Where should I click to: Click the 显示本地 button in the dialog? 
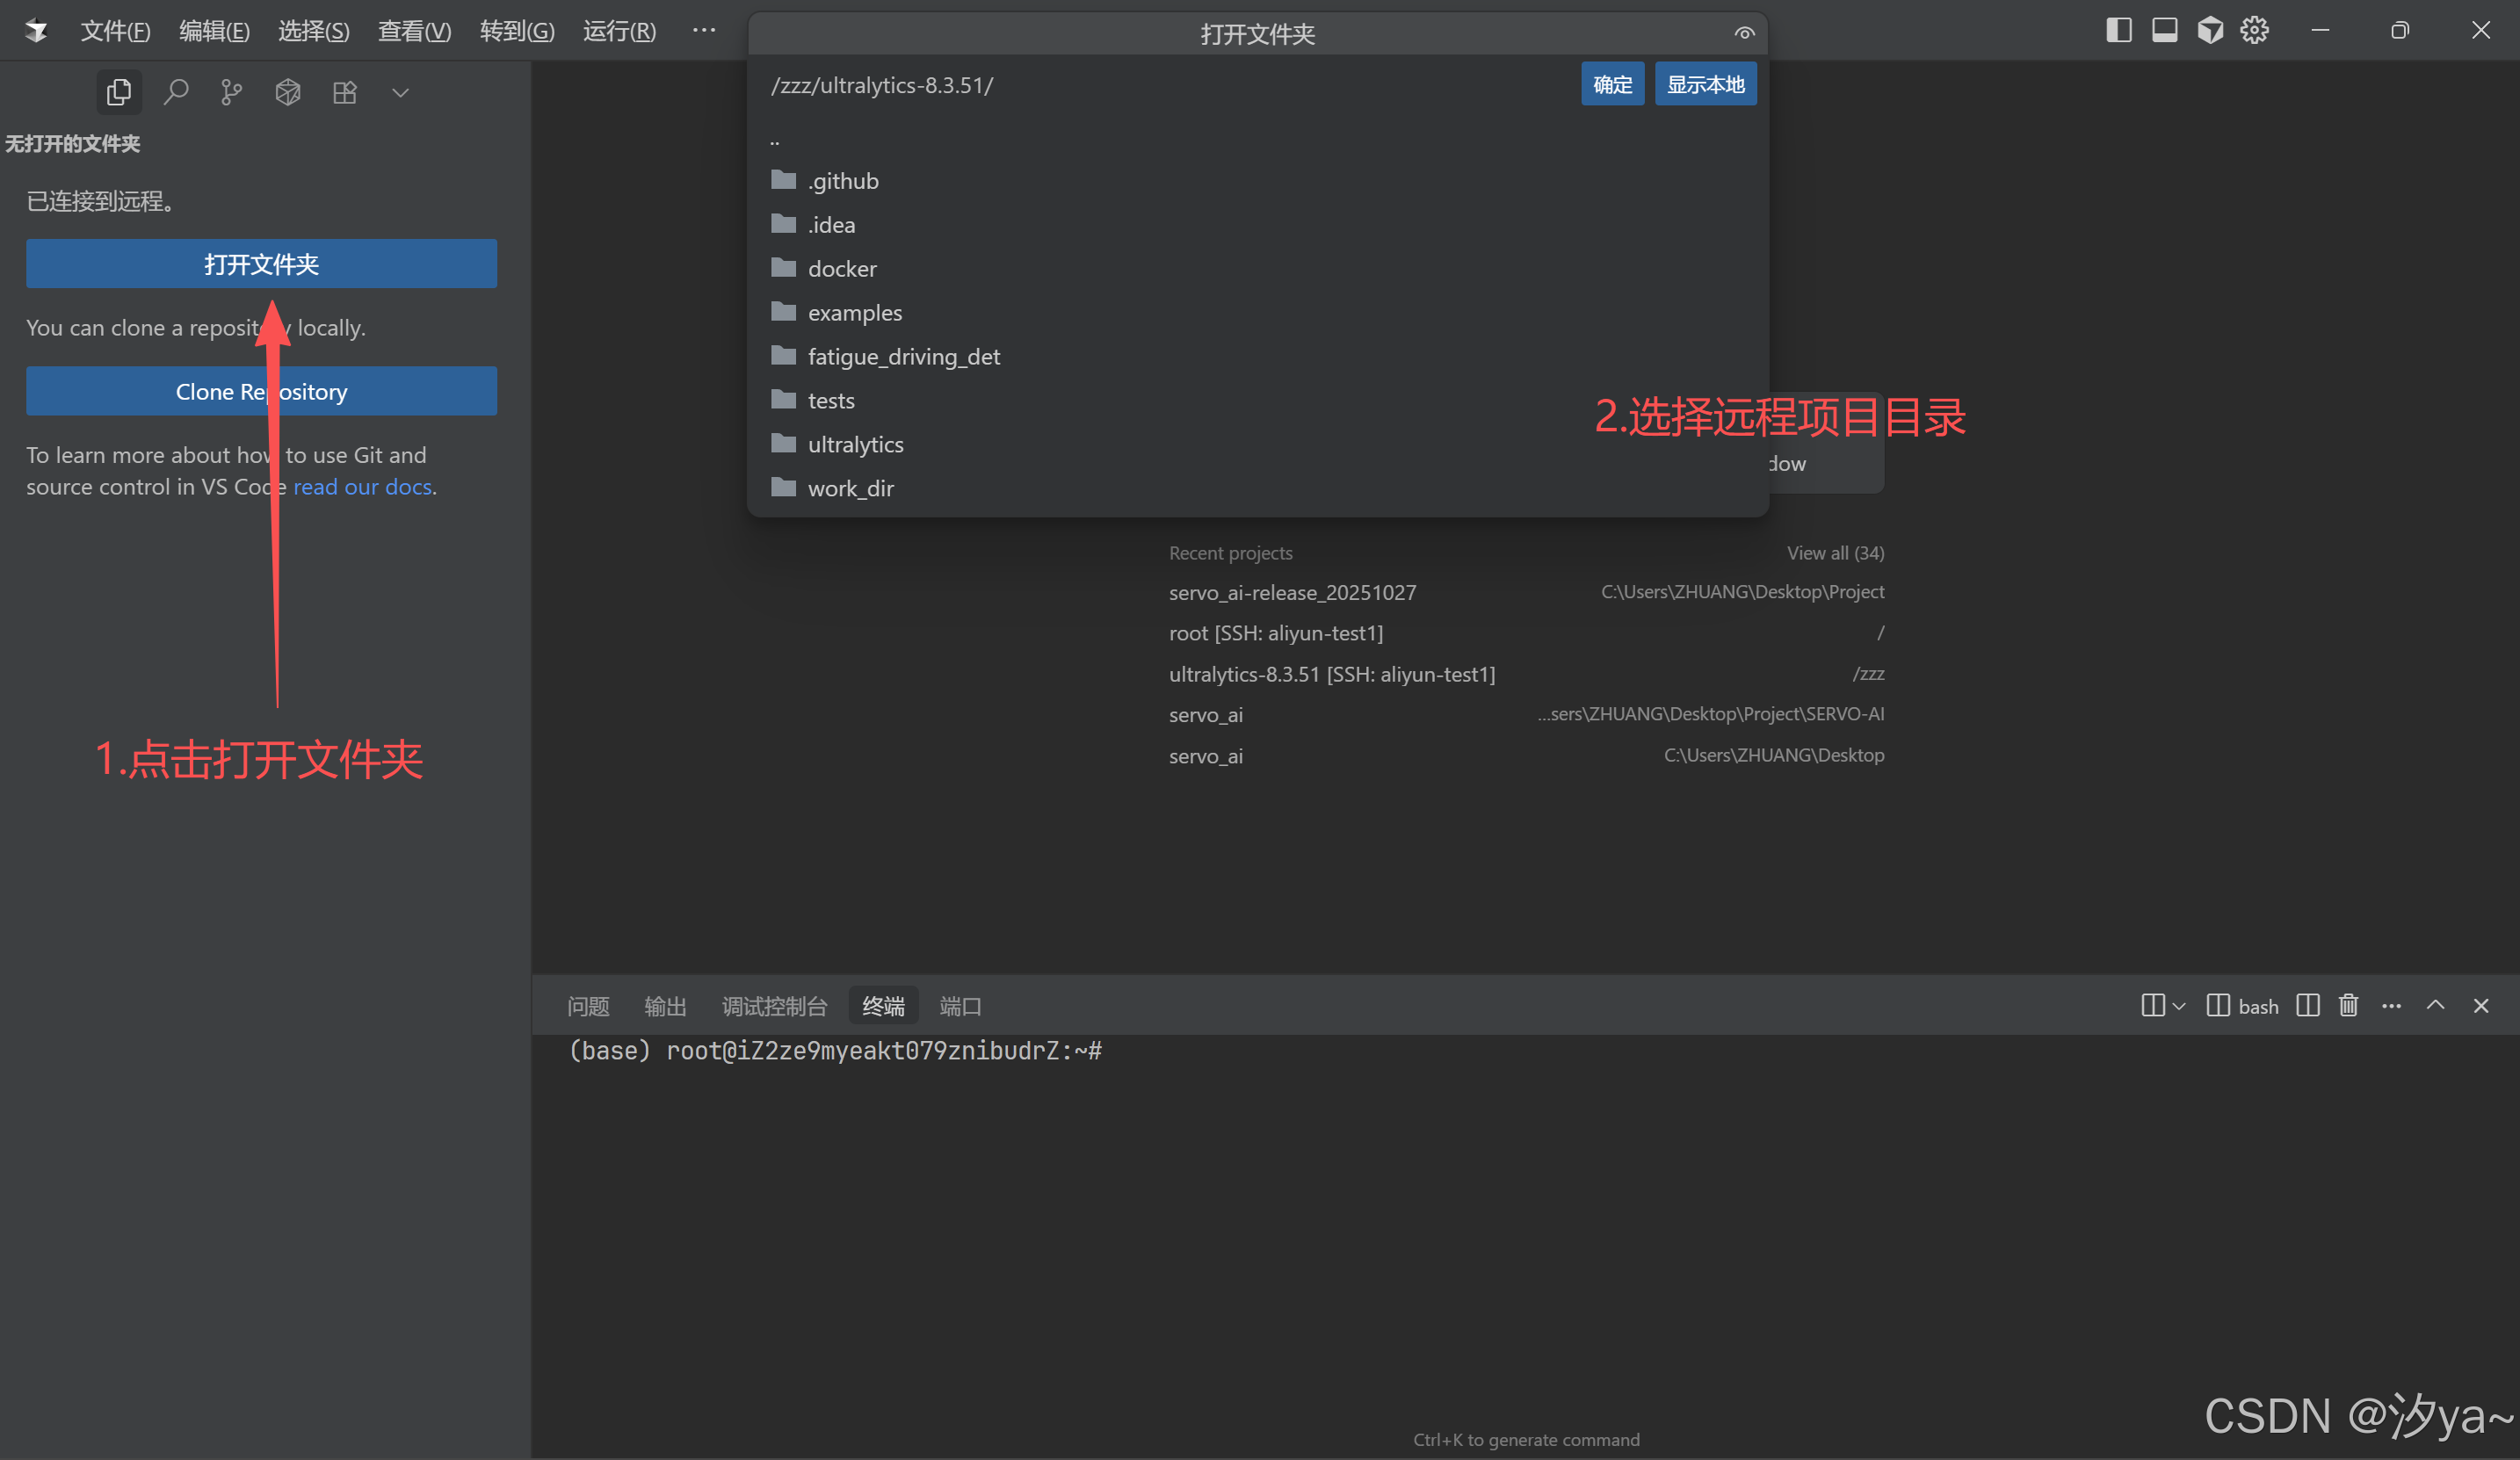point(1705,83)
